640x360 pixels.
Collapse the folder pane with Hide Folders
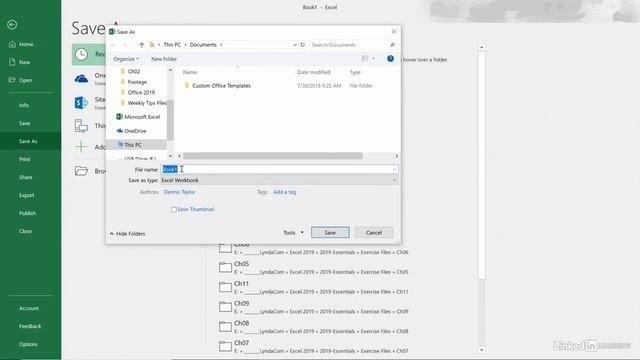coord(127,233)
